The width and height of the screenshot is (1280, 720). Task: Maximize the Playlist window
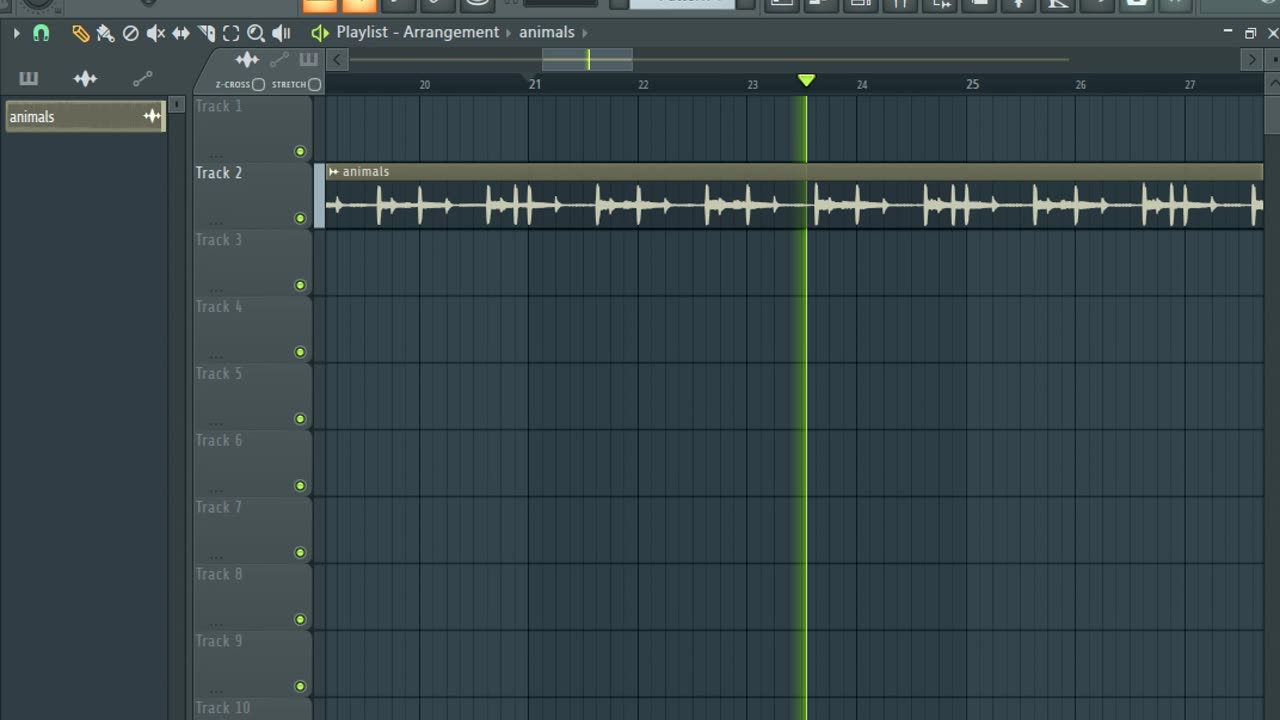click(1250, 33)
